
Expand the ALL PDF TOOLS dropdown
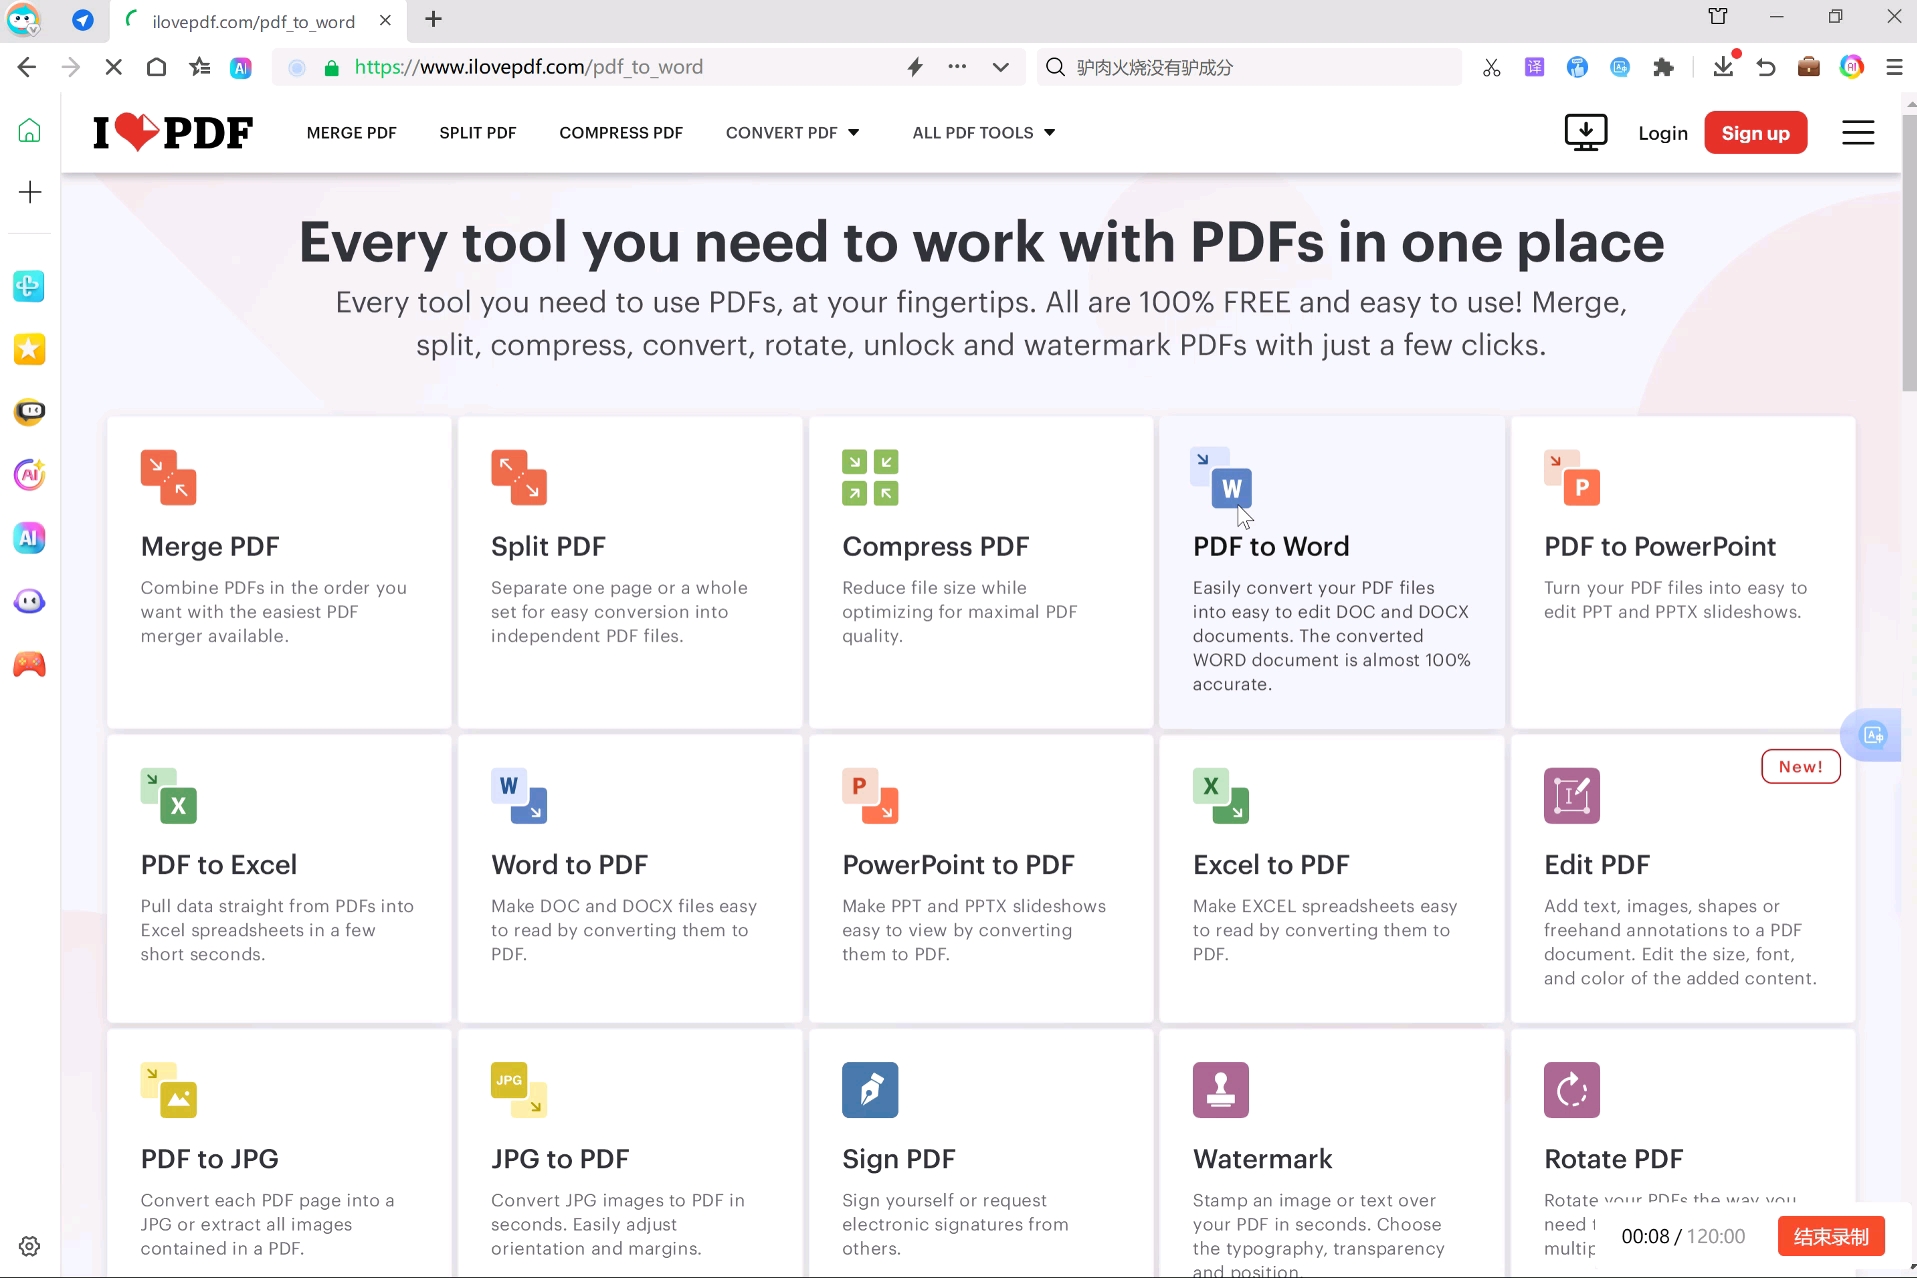pos(984,132)
